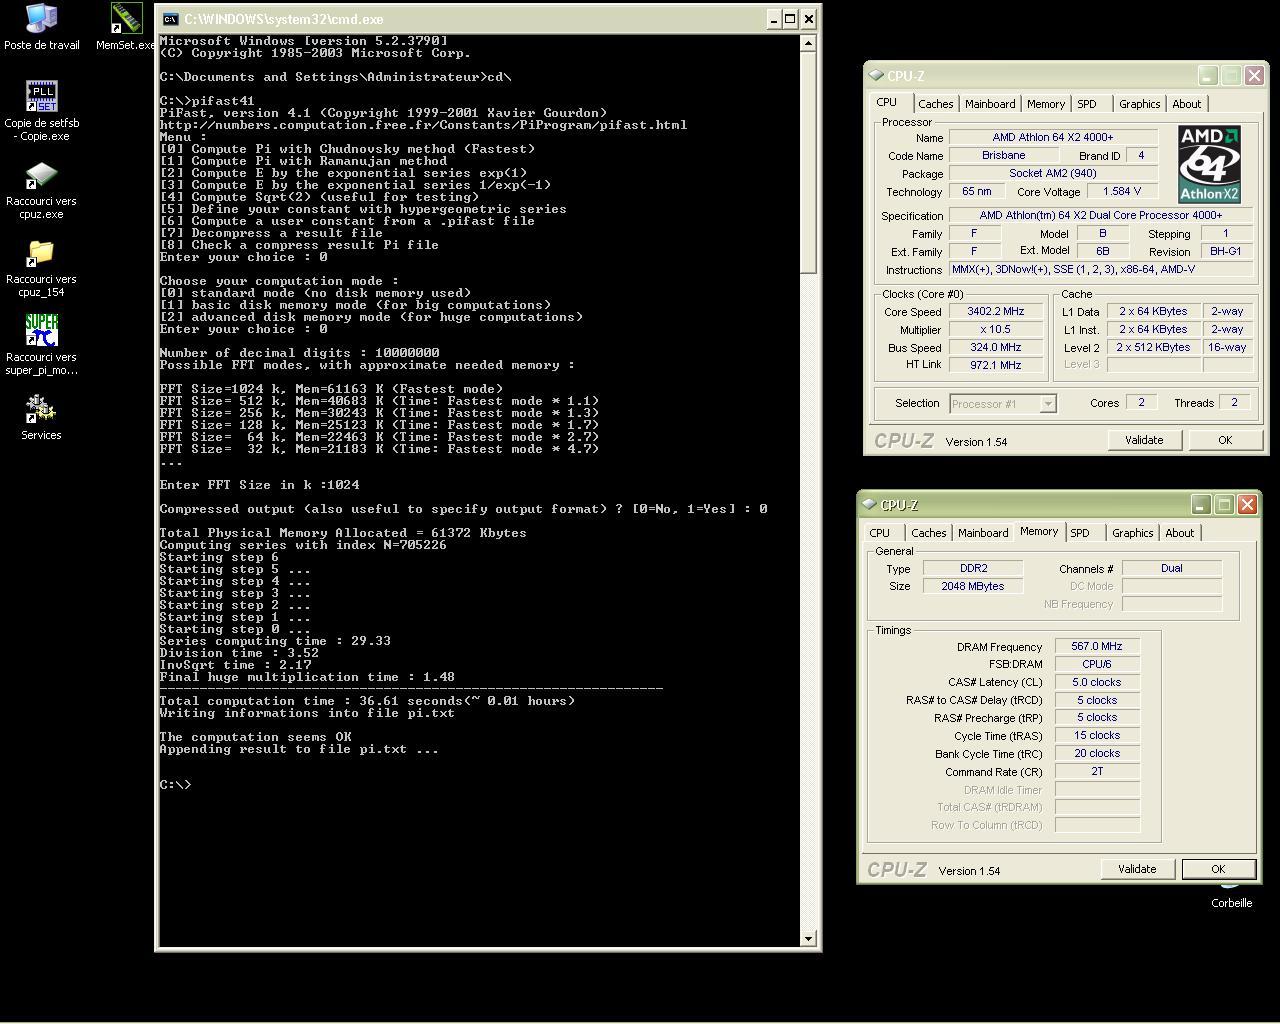The image size is (1280, 1024).
Task: Switch to CPU tab in top CPU-Z
Action: point(887,102)
